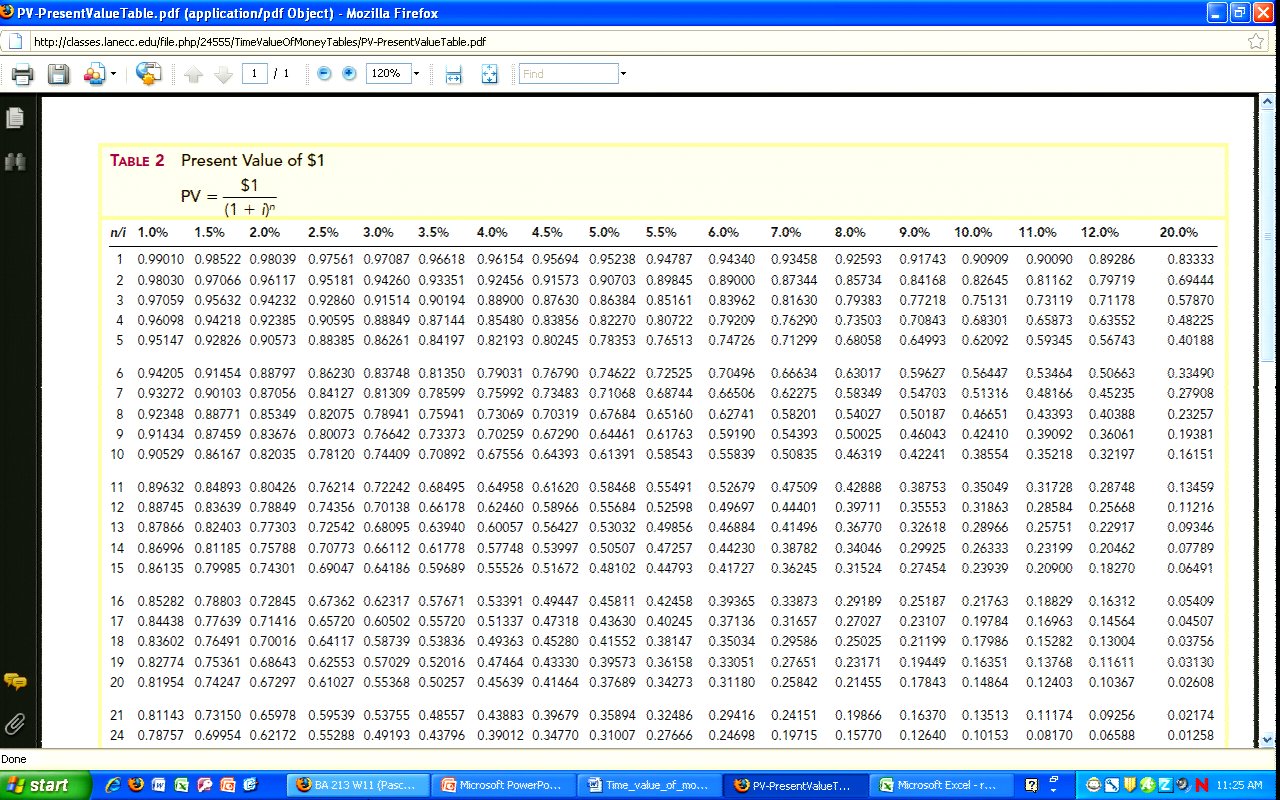1280x800 pixels.
Task: Open the Comments panel in sidebar
Action: pyautogui.click(x=15, y=682)
